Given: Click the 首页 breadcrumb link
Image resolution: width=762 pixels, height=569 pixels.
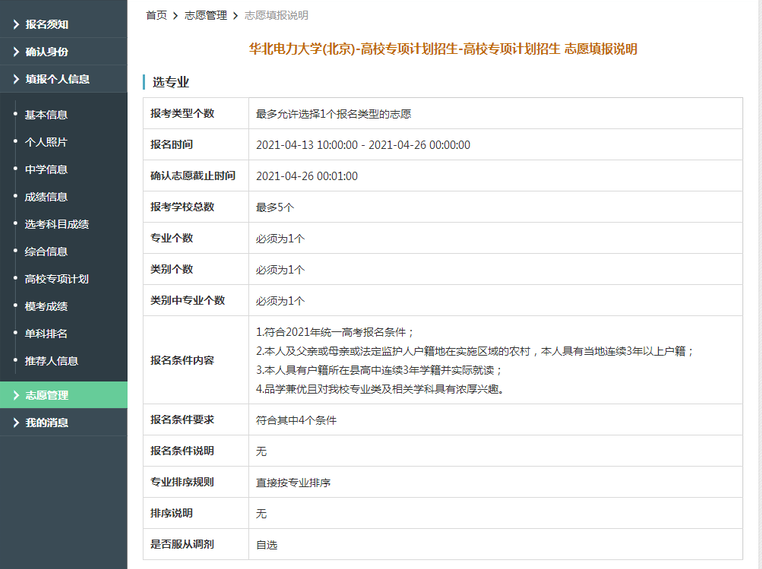Looking at the screenshot, I should coord(156,15).
